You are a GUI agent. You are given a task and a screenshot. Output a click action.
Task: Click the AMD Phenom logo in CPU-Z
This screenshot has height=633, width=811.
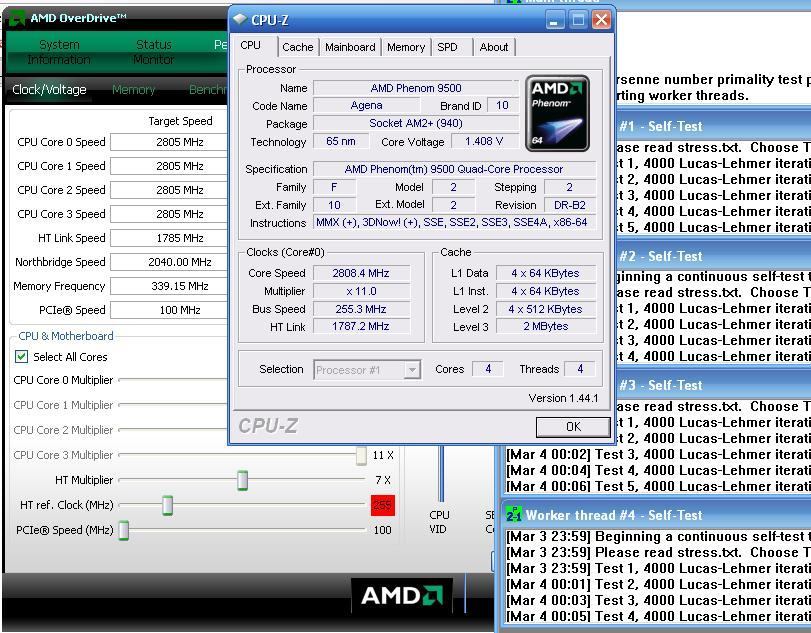pos(557,113)
